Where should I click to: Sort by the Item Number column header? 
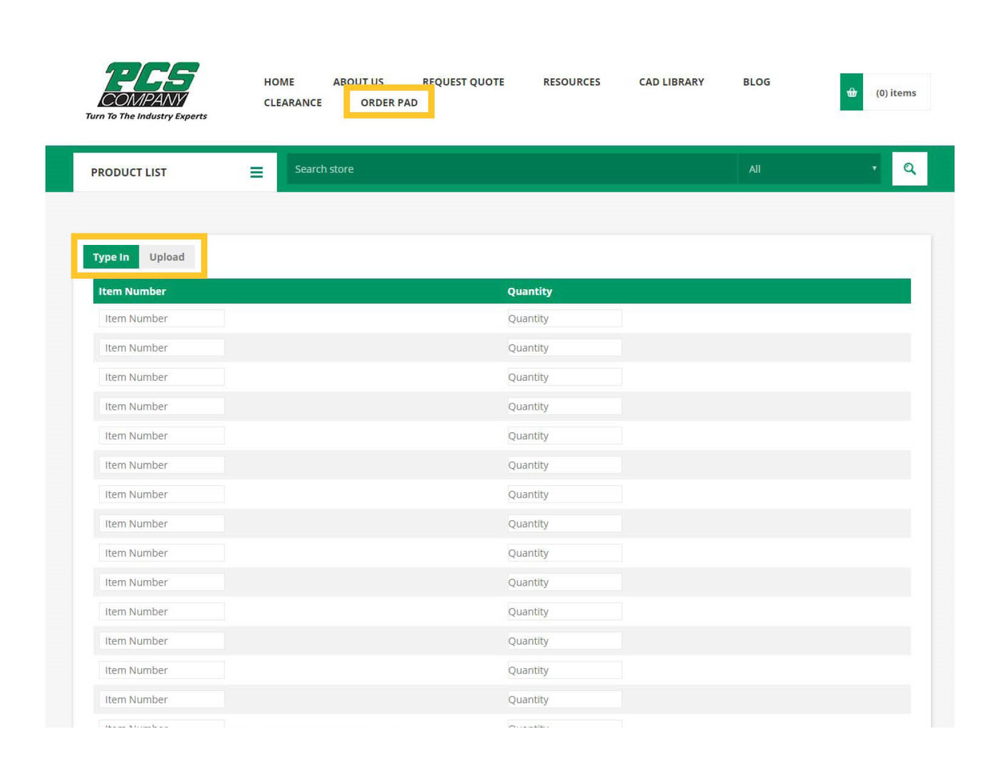pyautogui.click(x=132, y=291)
